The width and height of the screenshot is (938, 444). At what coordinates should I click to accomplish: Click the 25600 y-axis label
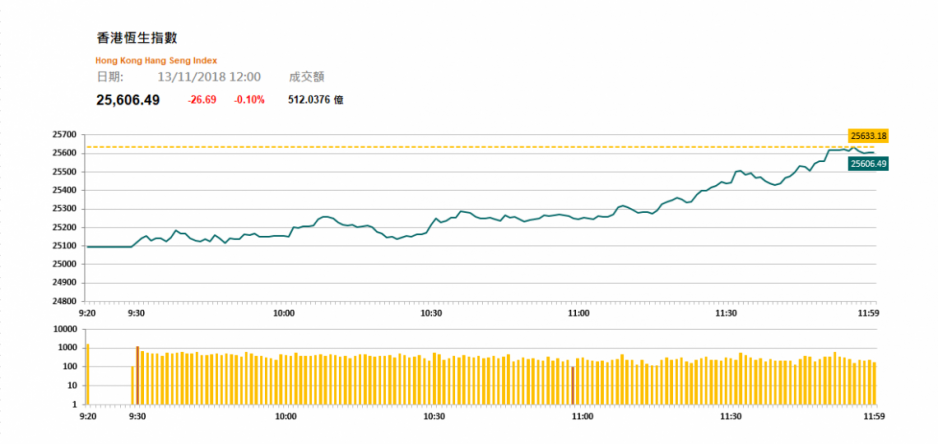66,153
